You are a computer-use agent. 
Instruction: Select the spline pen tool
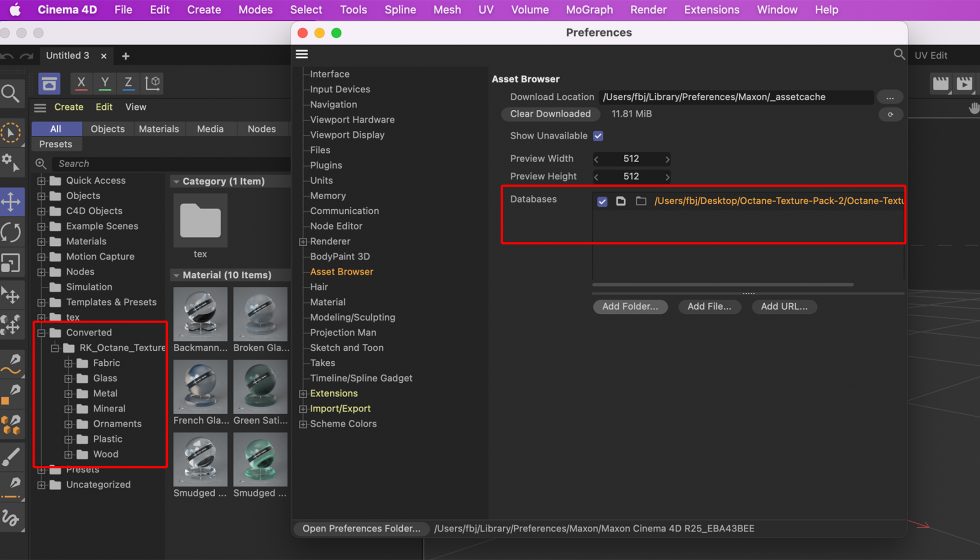(11, 363)
